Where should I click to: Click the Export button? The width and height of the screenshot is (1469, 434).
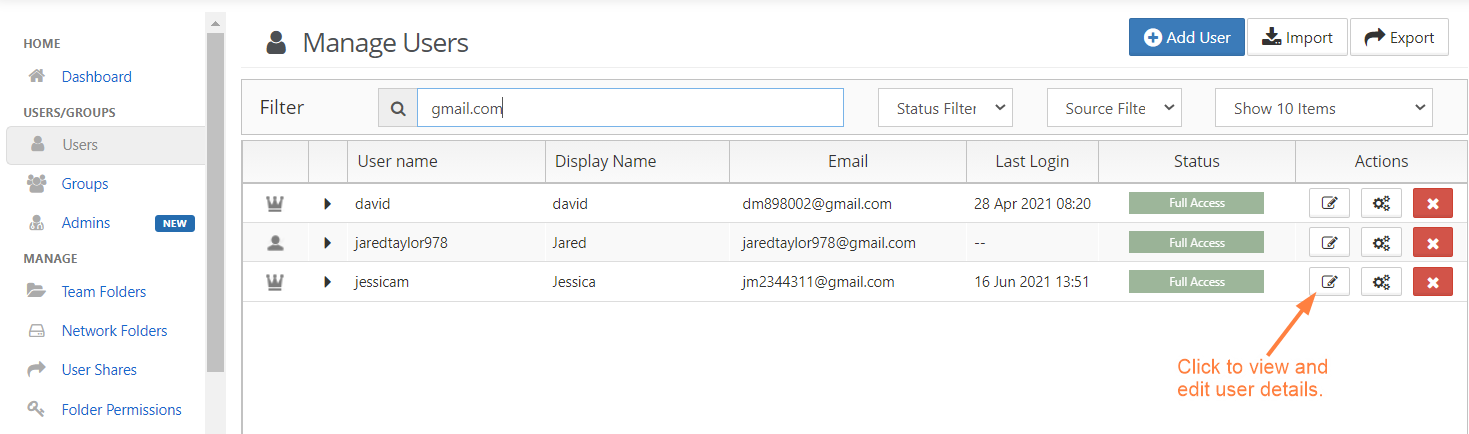tap(1399, 38)
